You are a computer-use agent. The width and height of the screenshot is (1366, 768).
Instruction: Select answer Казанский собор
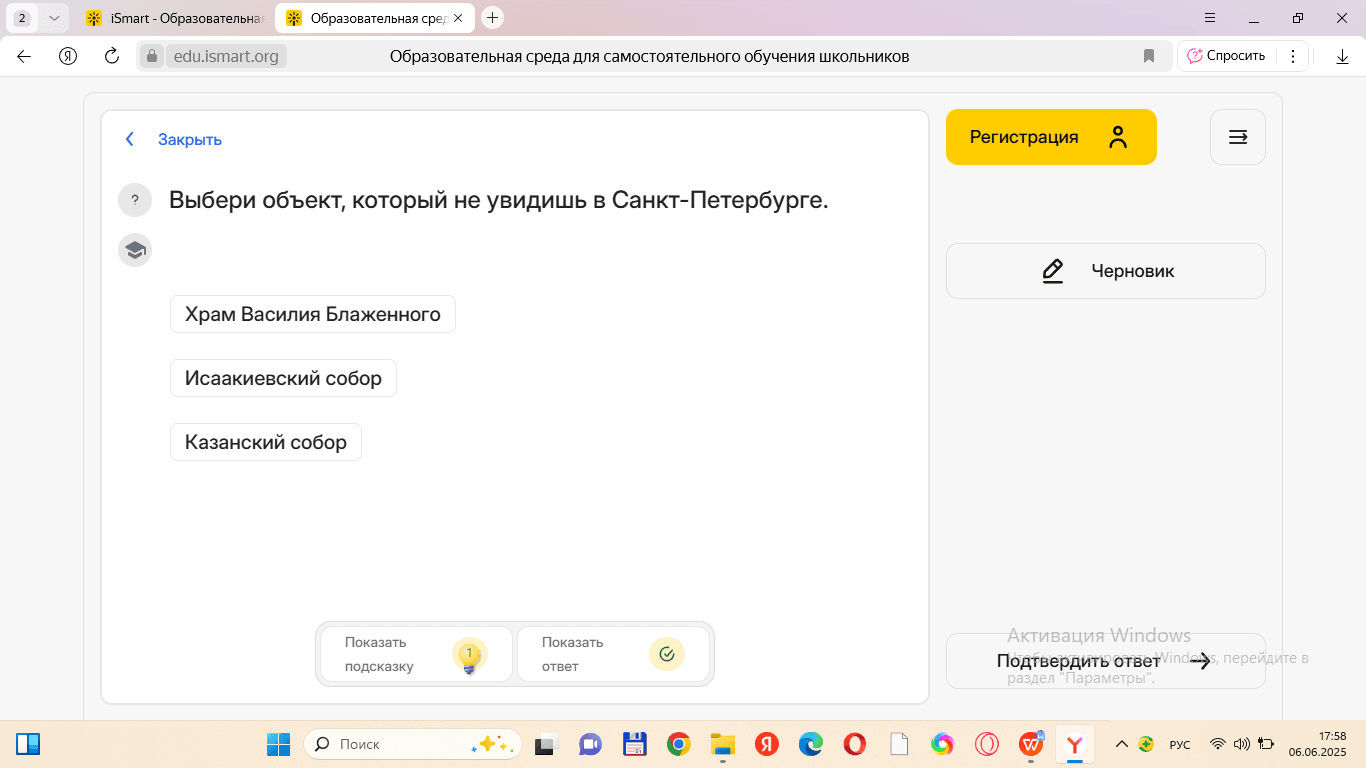click(x=265, y=442)
